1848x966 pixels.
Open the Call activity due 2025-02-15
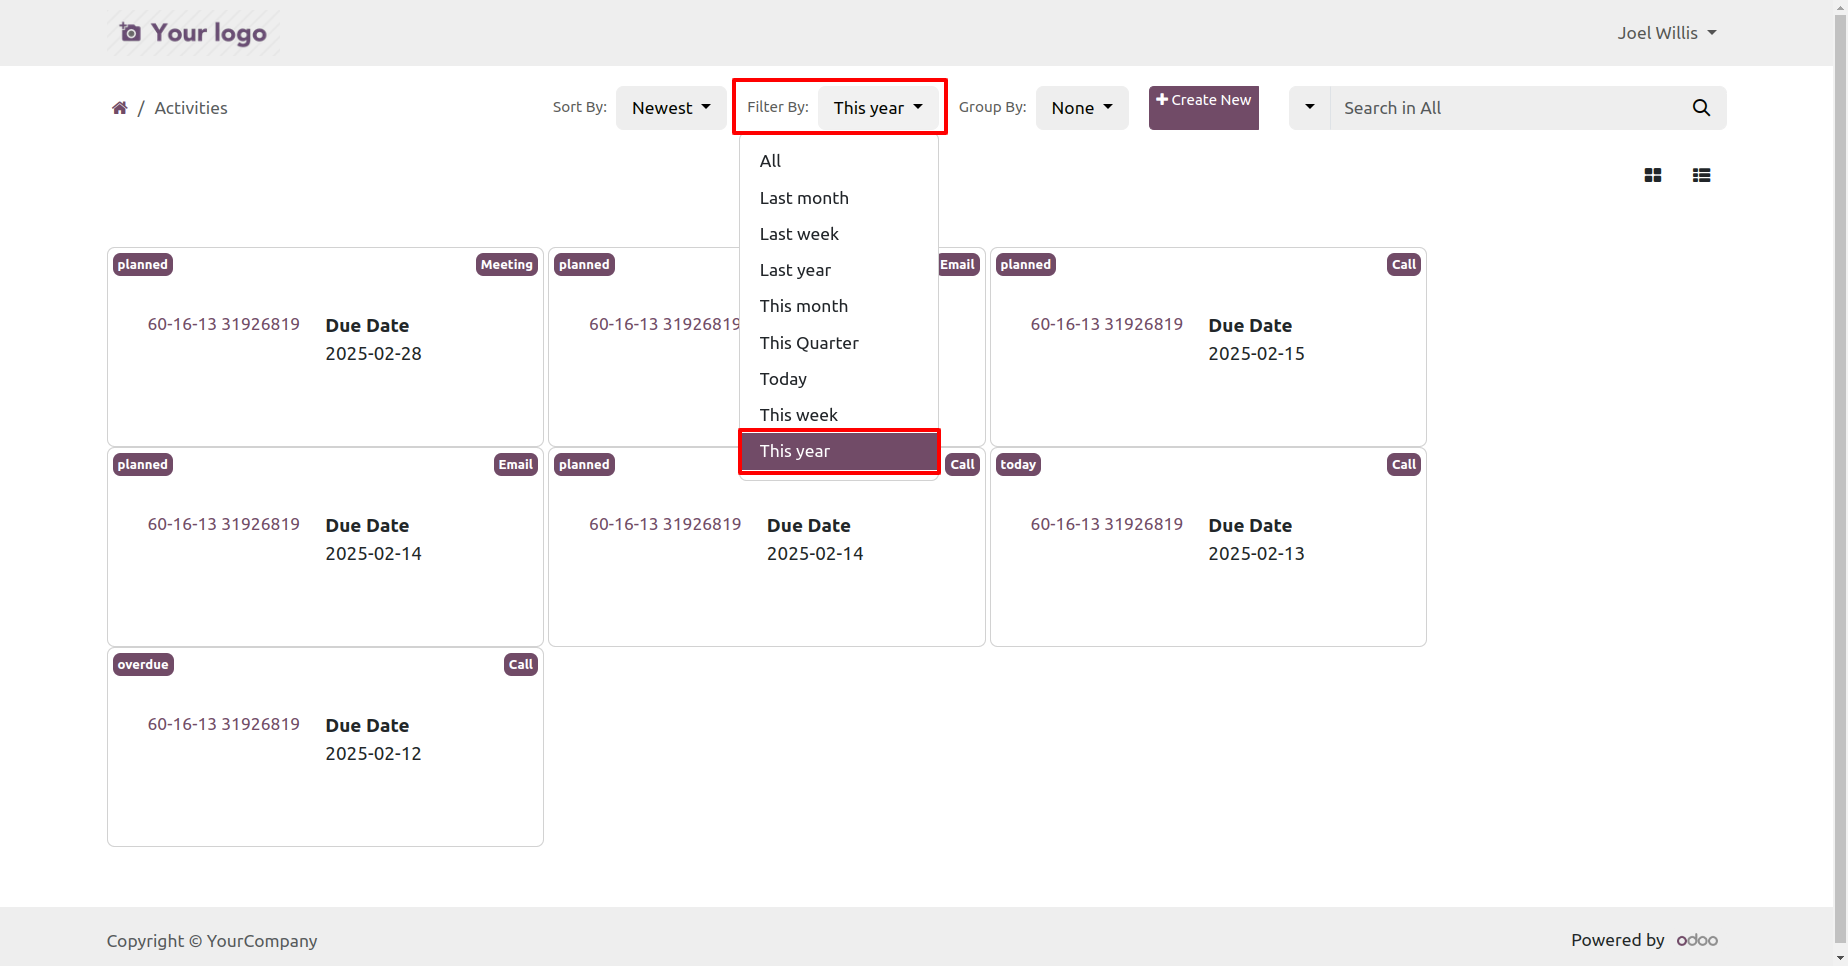tap(1208, 347)
